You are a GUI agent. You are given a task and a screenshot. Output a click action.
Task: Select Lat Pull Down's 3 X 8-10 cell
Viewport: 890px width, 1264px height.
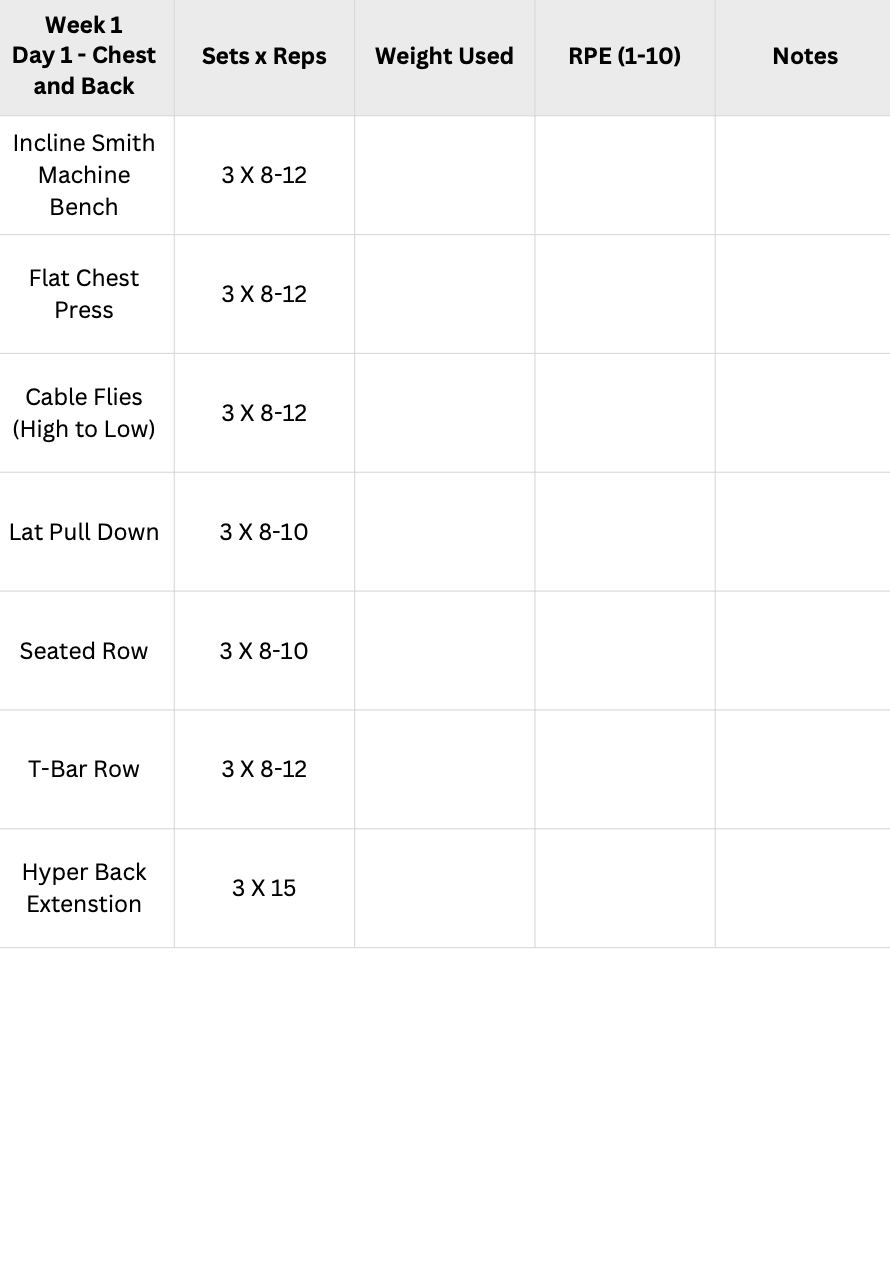[264, 532]
